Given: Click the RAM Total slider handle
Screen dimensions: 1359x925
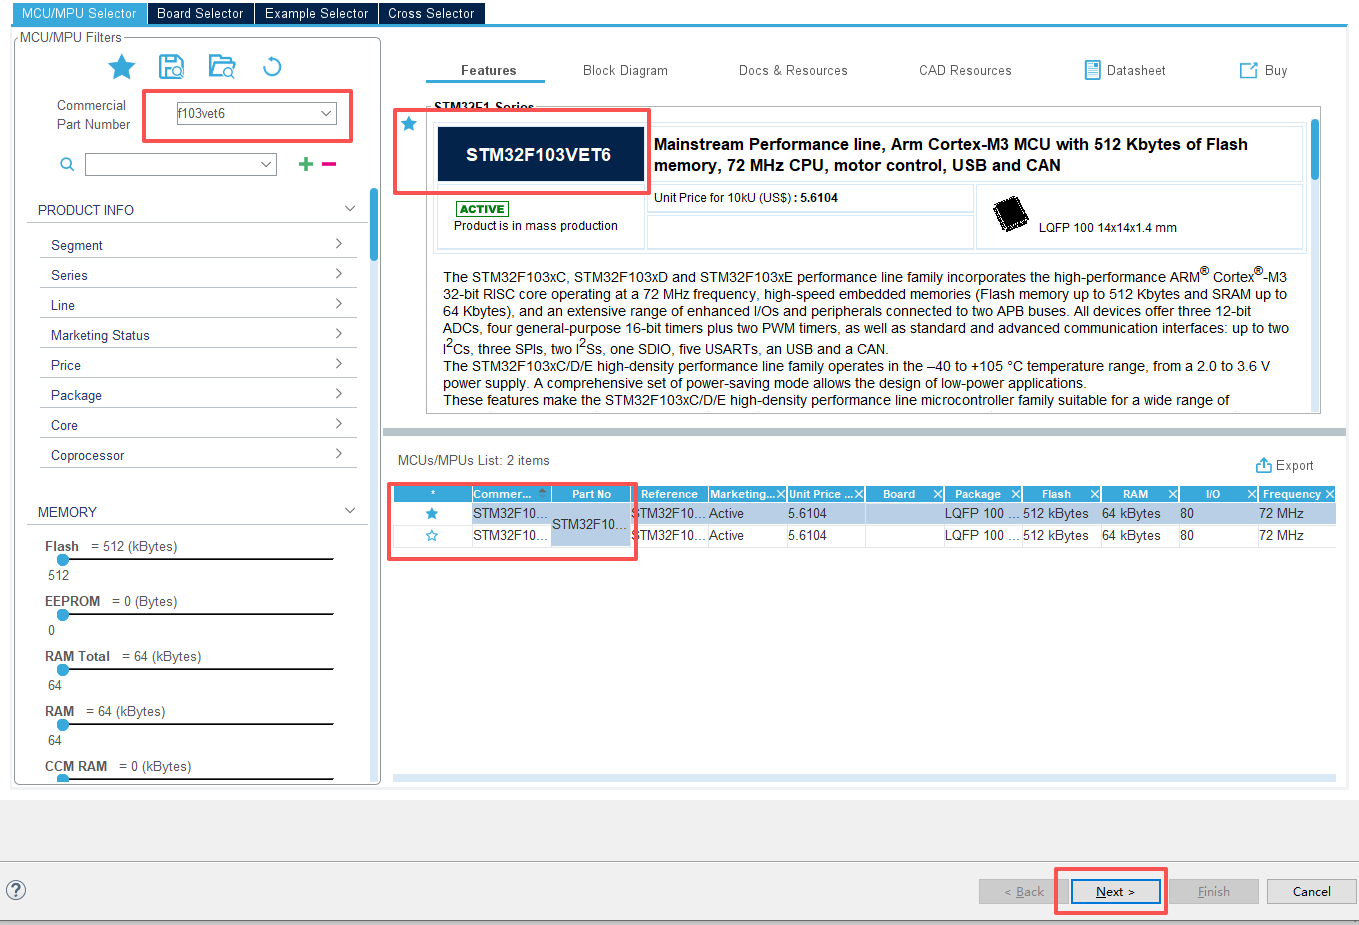Looking at the screenshot, I should pos(63,670).
